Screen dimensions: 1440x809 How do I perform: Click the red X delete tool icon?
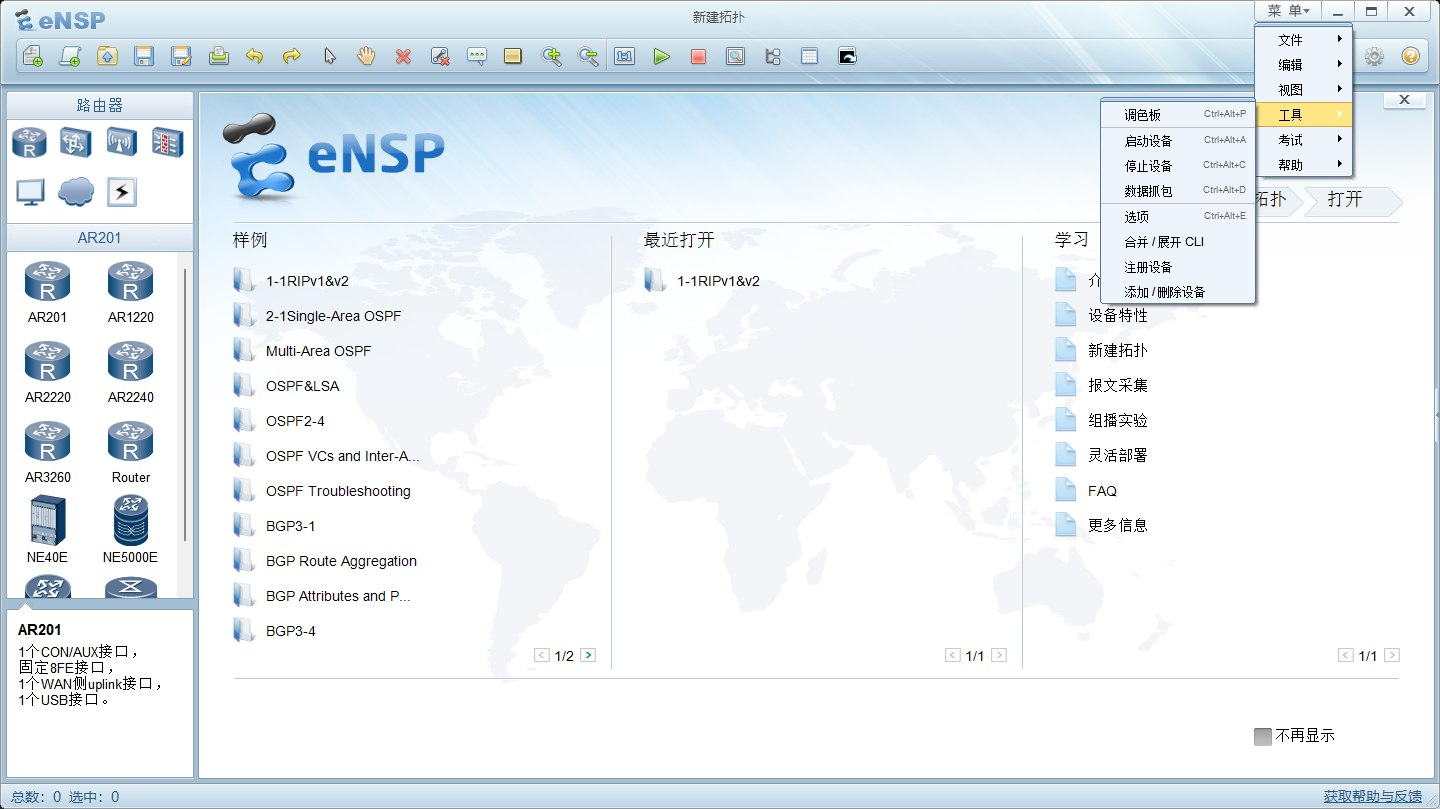coord(403,57)
